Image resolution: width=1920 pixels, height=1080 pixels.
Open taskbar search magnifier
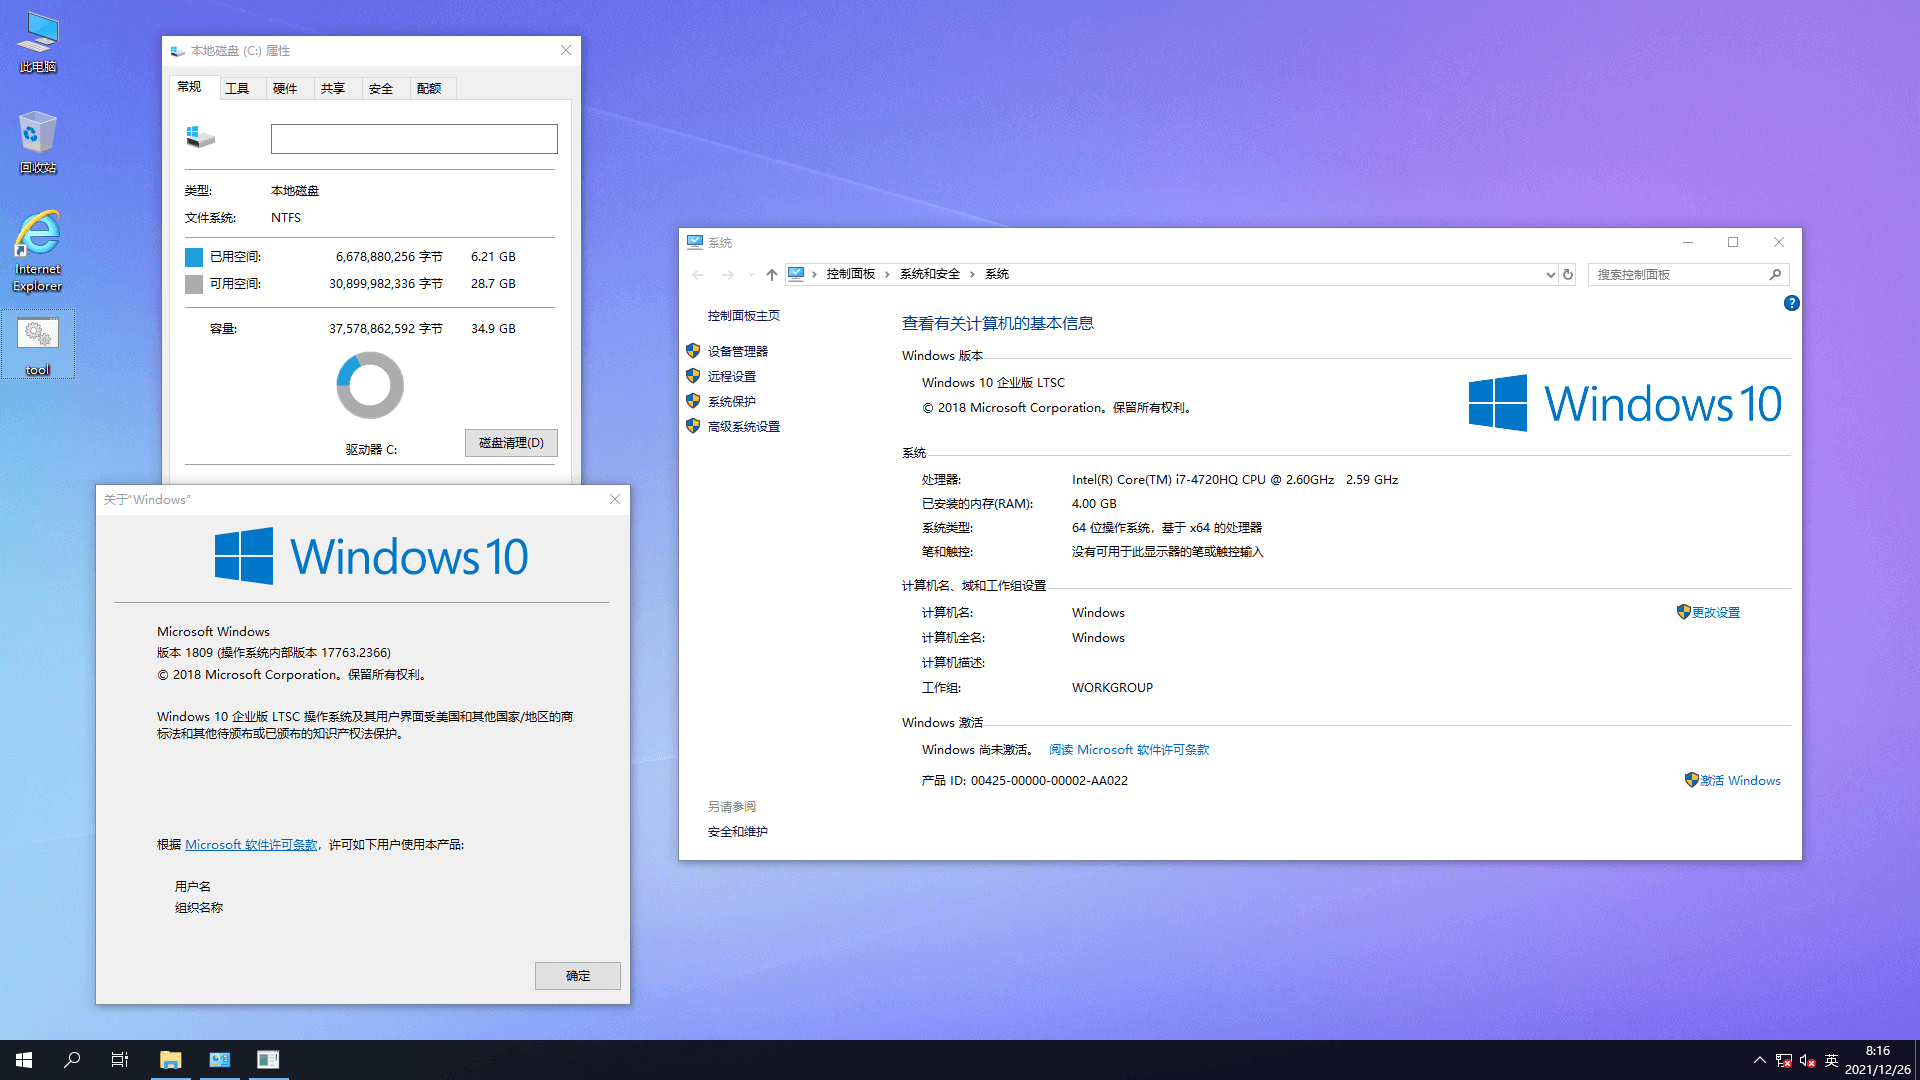pyautogui.click(x=72, y=1060)
